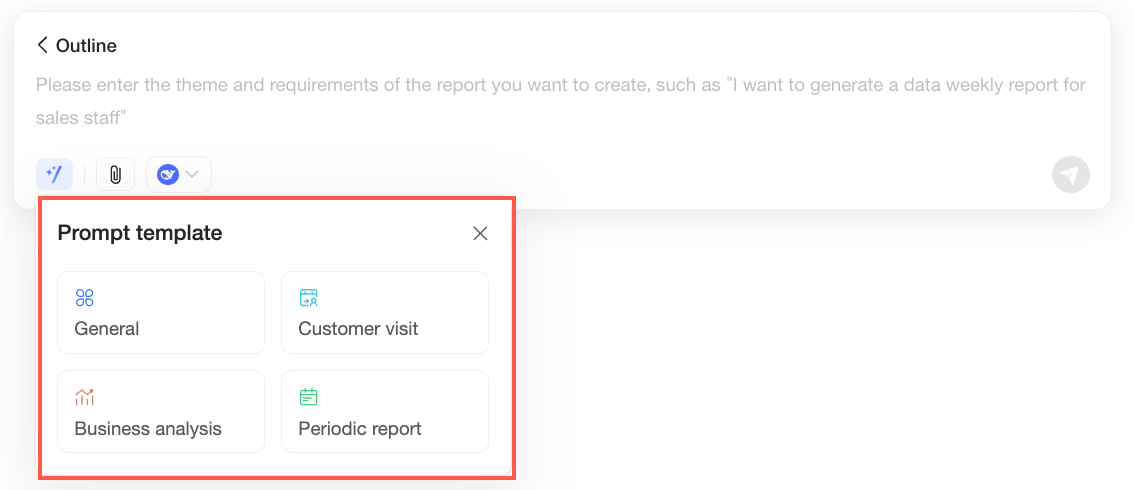Go back via the Outline label
Viewport: 1134px width, 490px height.
click(86, 46)
